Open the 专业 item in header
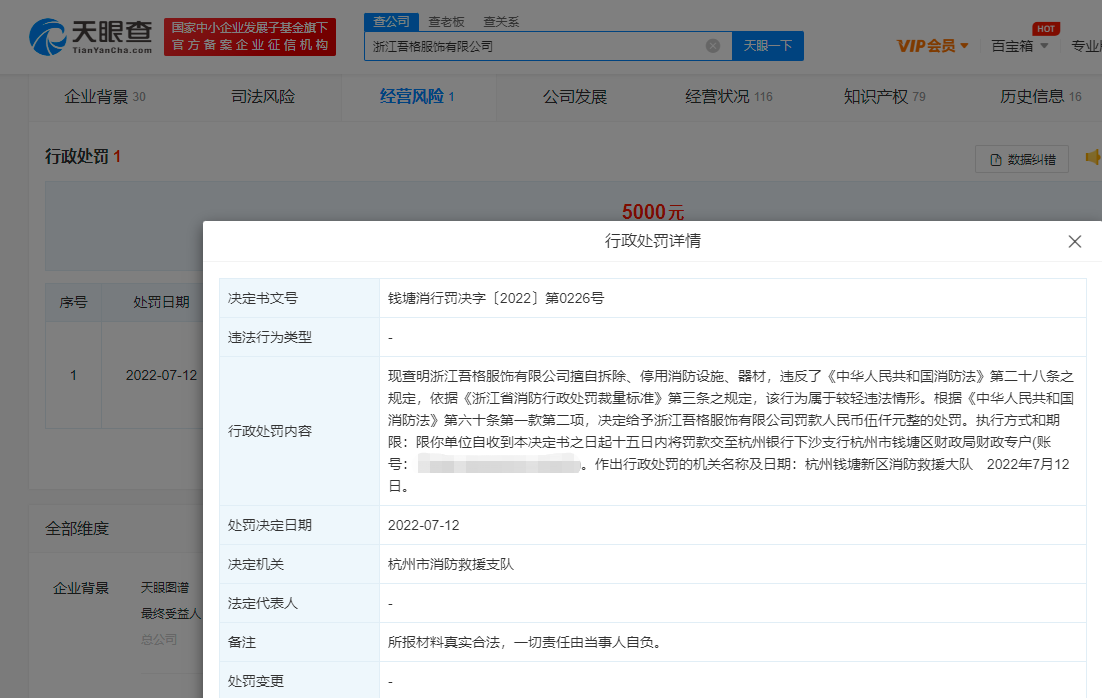 tap(1086, 46)
